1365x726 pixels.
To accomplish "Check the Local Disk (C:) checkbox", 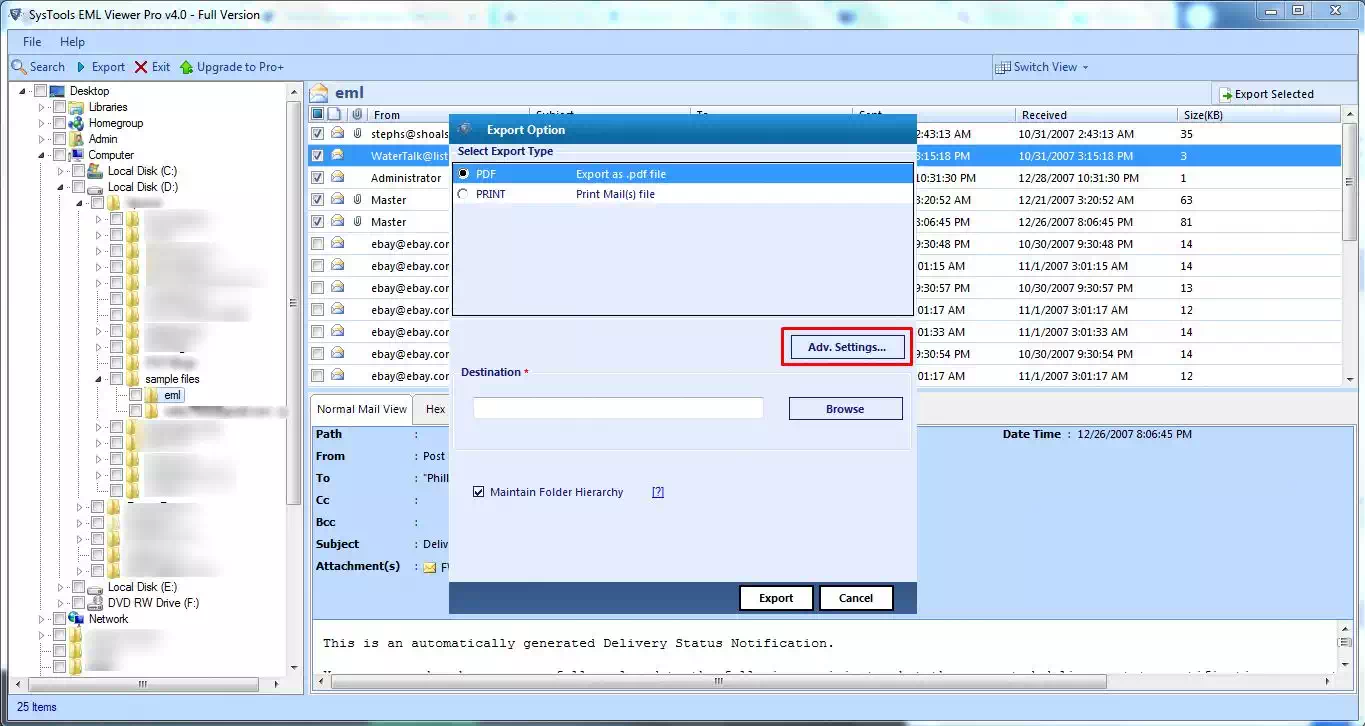I will click(x=78, y=171).
